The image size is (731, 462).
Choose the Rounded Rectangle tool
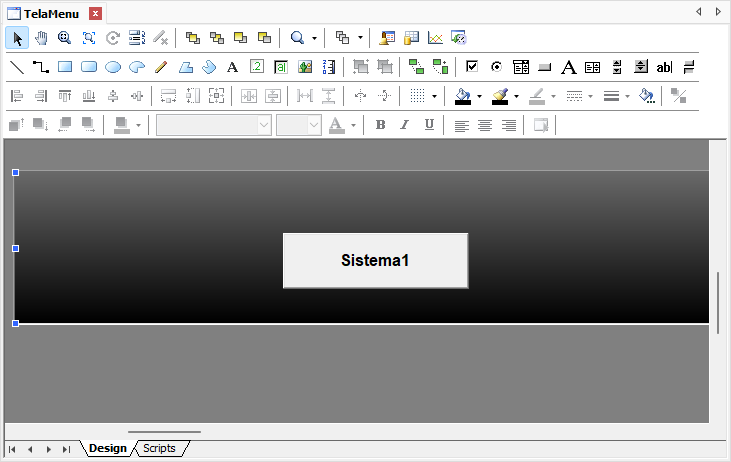89,67
